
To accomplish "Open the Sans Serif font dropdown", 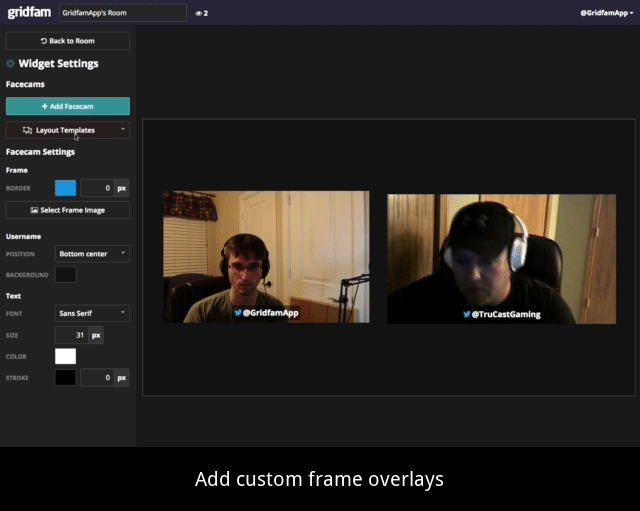I will (92, 313).
